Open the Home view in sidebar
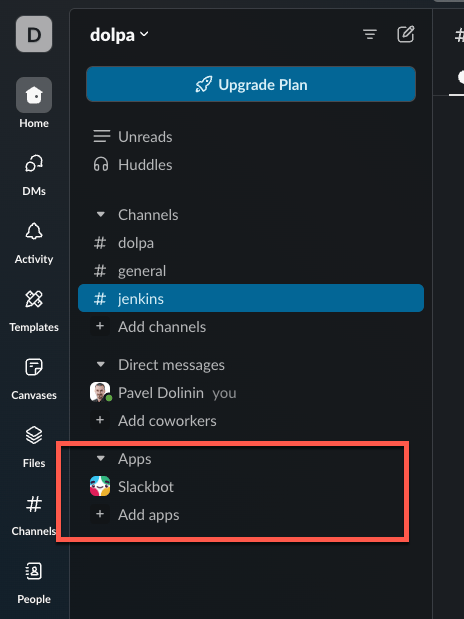464x619 pixels. click(34, 103)
